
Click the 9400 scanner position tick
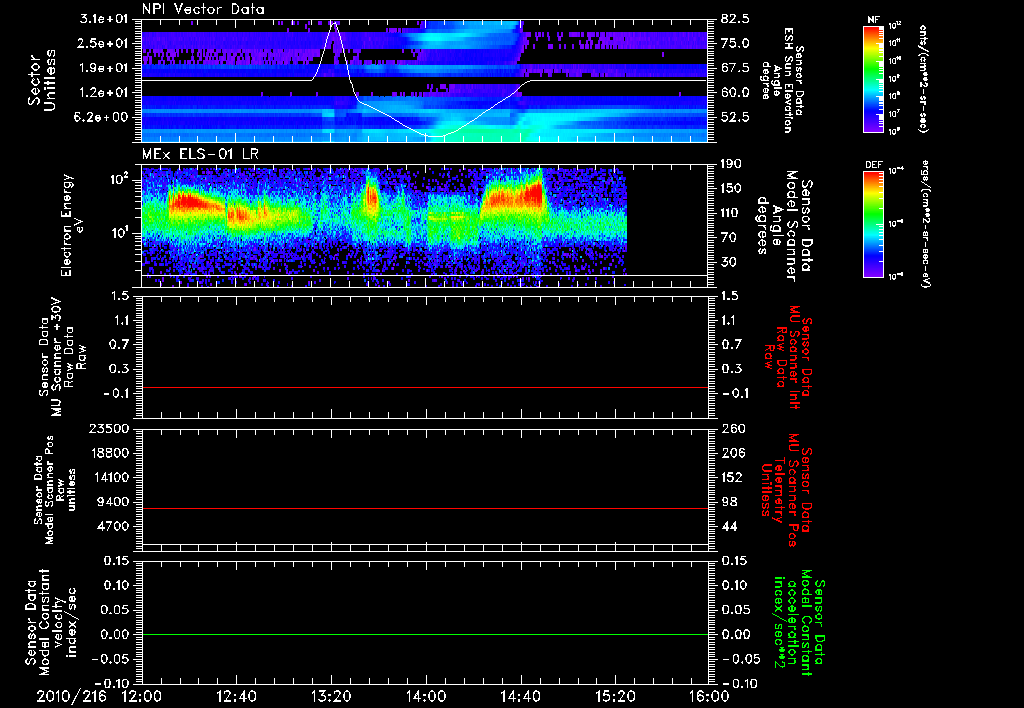point(113,502)
